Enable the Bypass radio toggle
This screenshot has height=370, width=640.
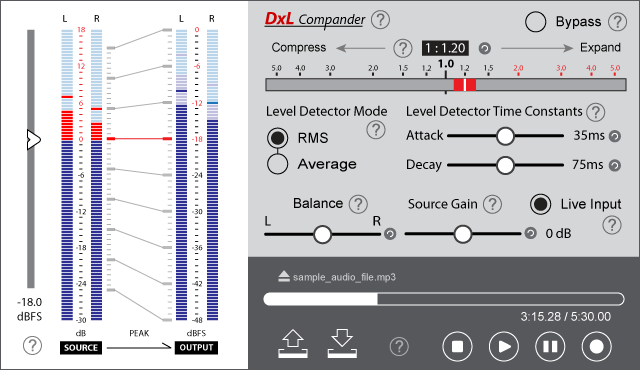[x=536, y=22]
